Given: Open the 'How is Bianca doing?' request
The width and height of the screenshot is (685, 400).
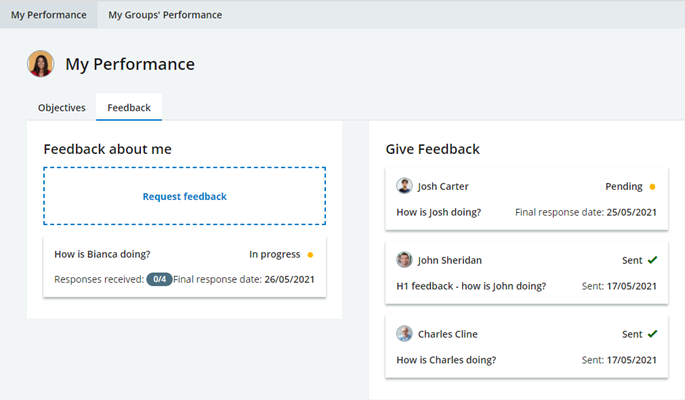Looking at the screenshot, I should coord(102,254).
